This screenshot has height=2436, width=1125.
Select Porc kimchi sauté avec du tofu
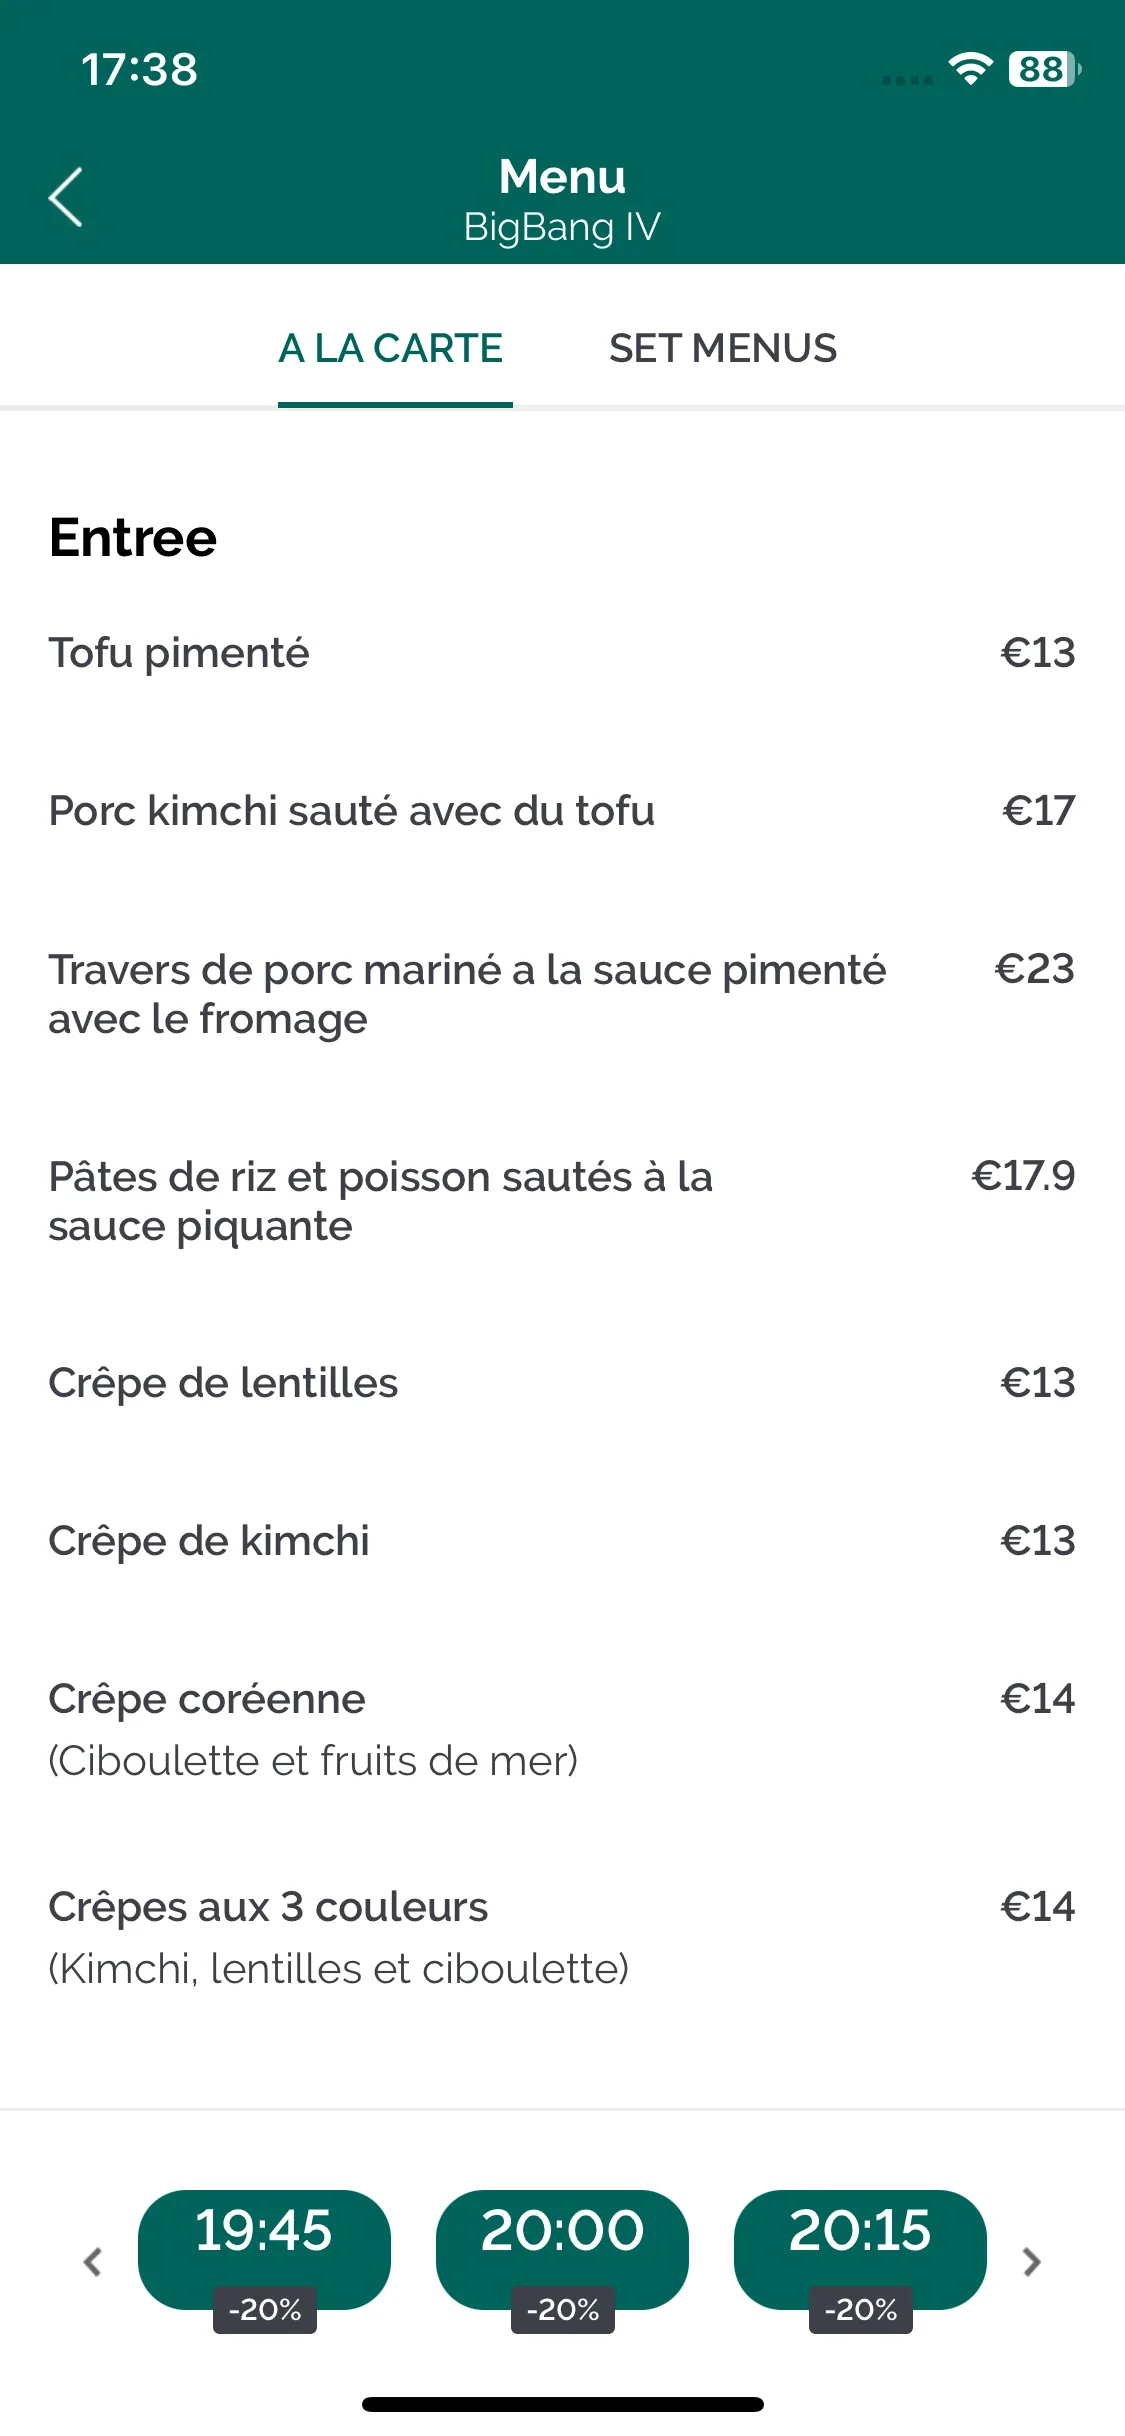click(562, 811)
